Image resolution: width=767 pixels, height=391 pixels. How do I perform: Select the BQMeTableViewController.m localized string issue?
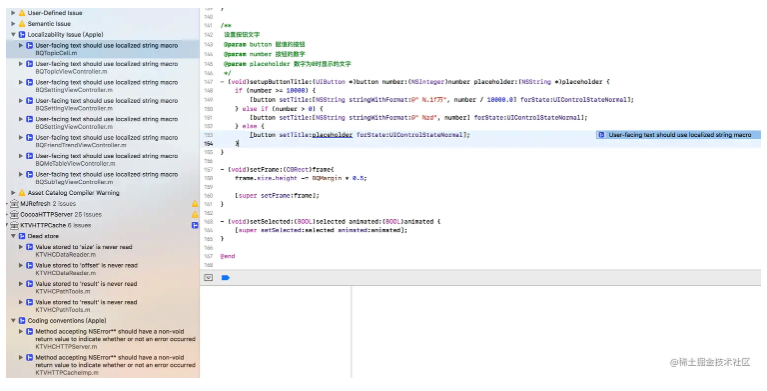click(x=103, y=160)
